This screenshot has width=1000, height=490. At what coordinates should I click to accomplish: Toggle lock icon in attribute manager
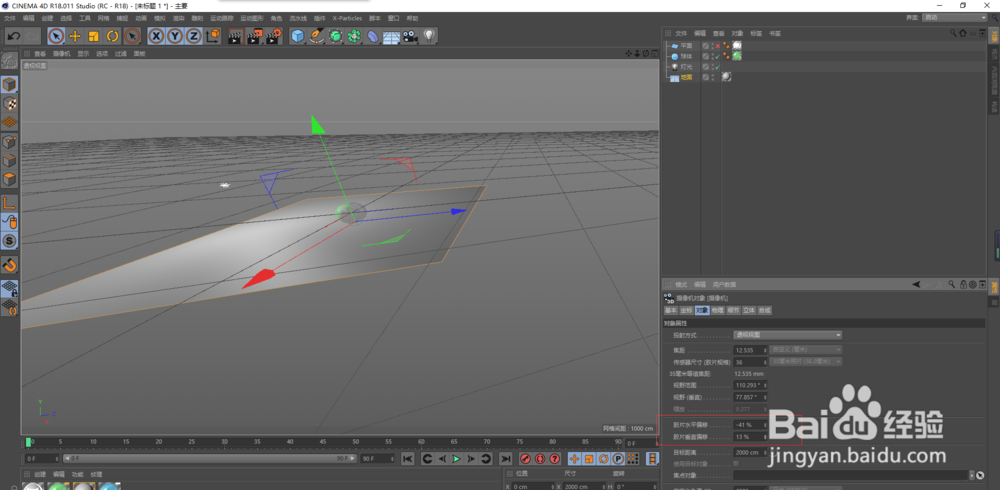[x=963, y=284]
